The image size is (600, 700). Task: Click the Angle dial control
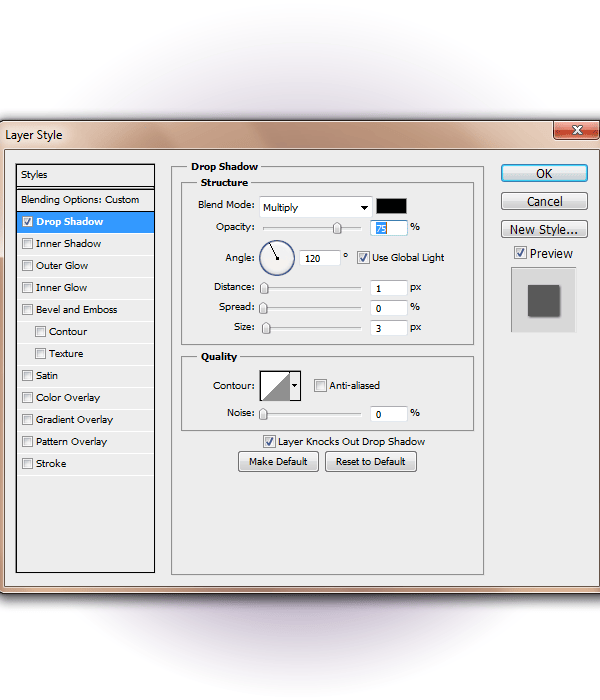click(277, 258)
